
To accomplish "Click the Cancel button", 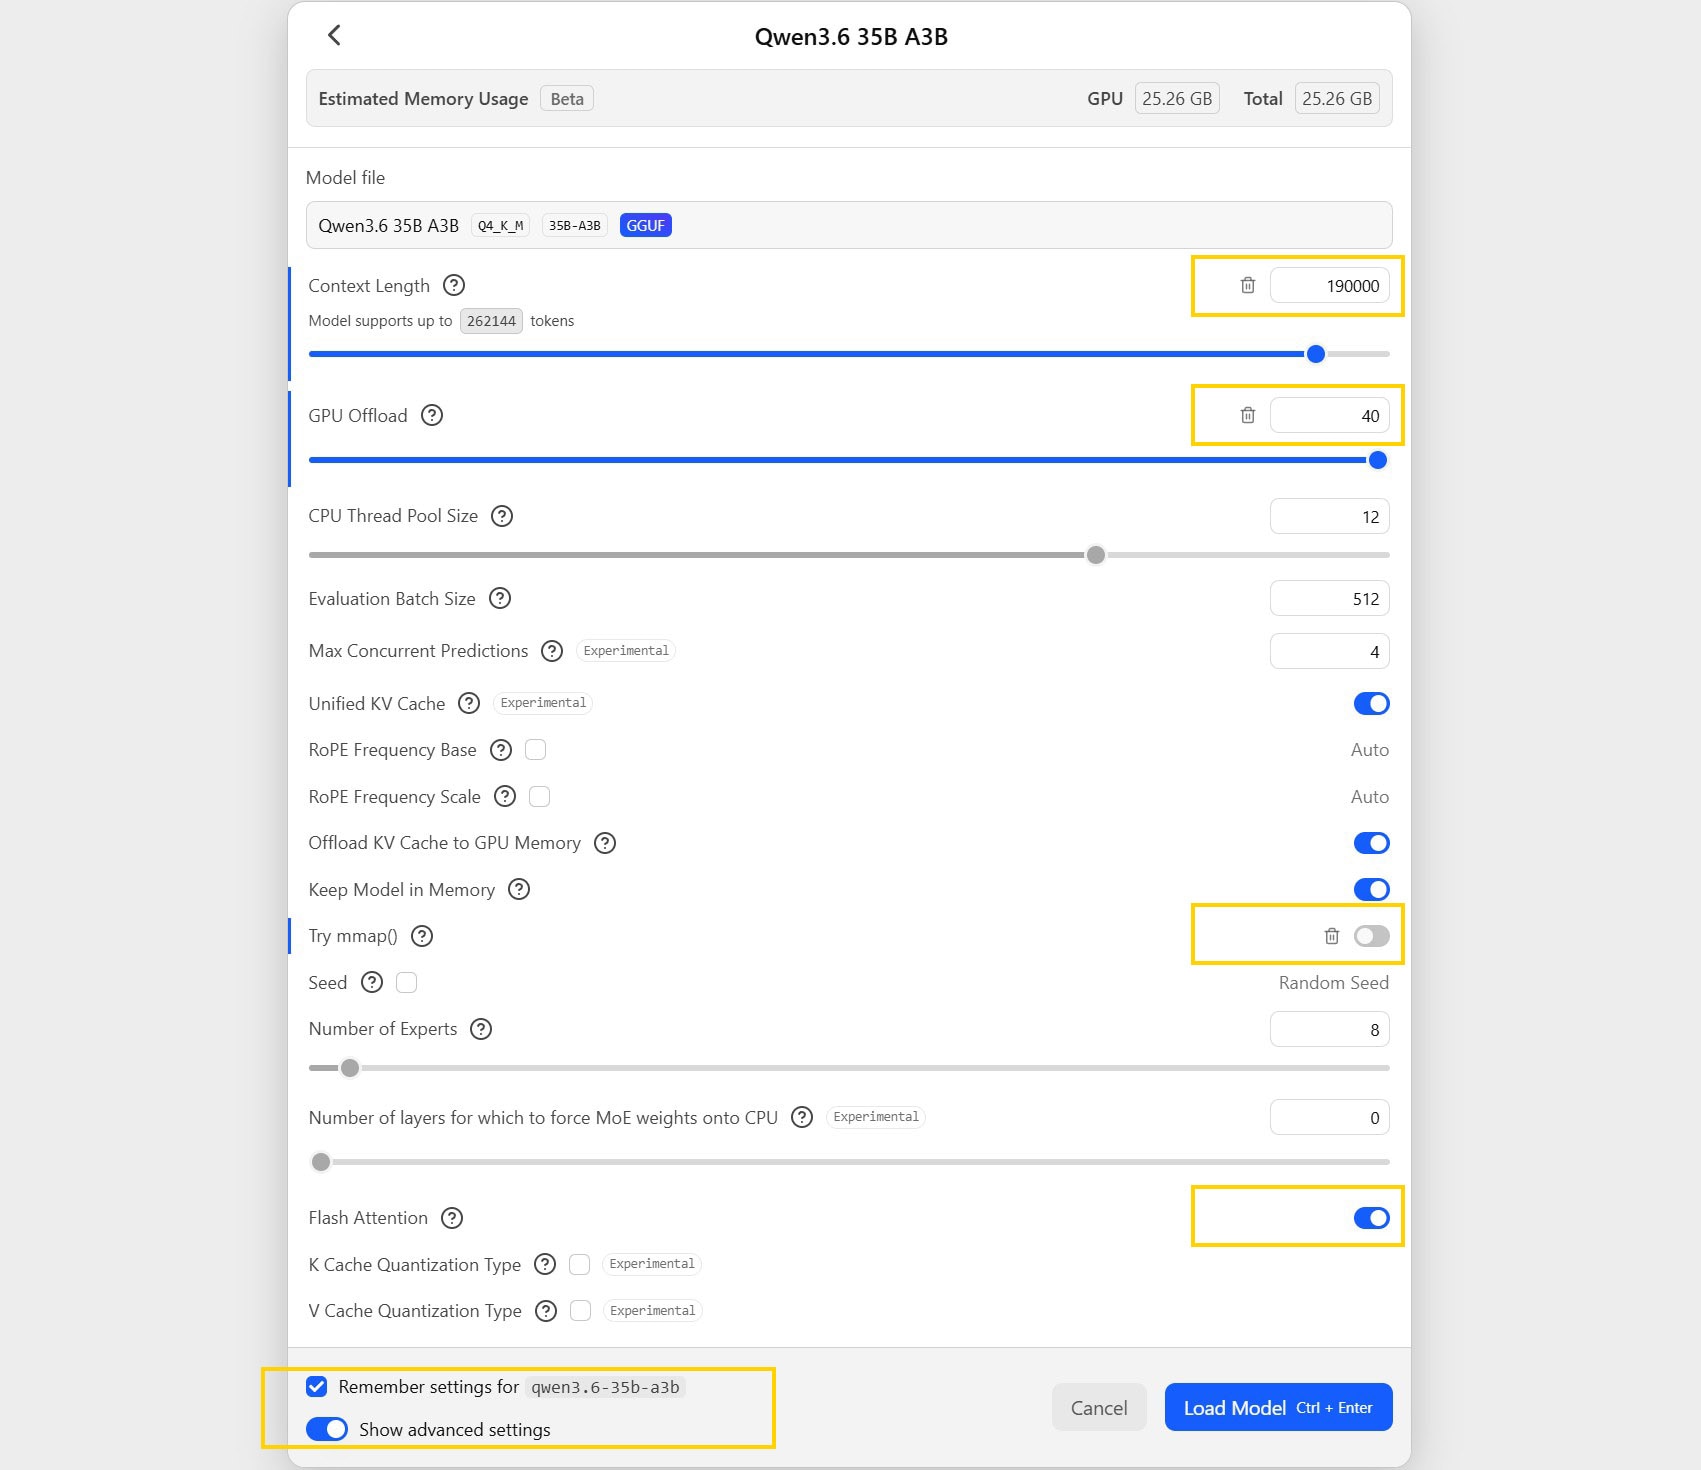I will click(1098, 1407).
